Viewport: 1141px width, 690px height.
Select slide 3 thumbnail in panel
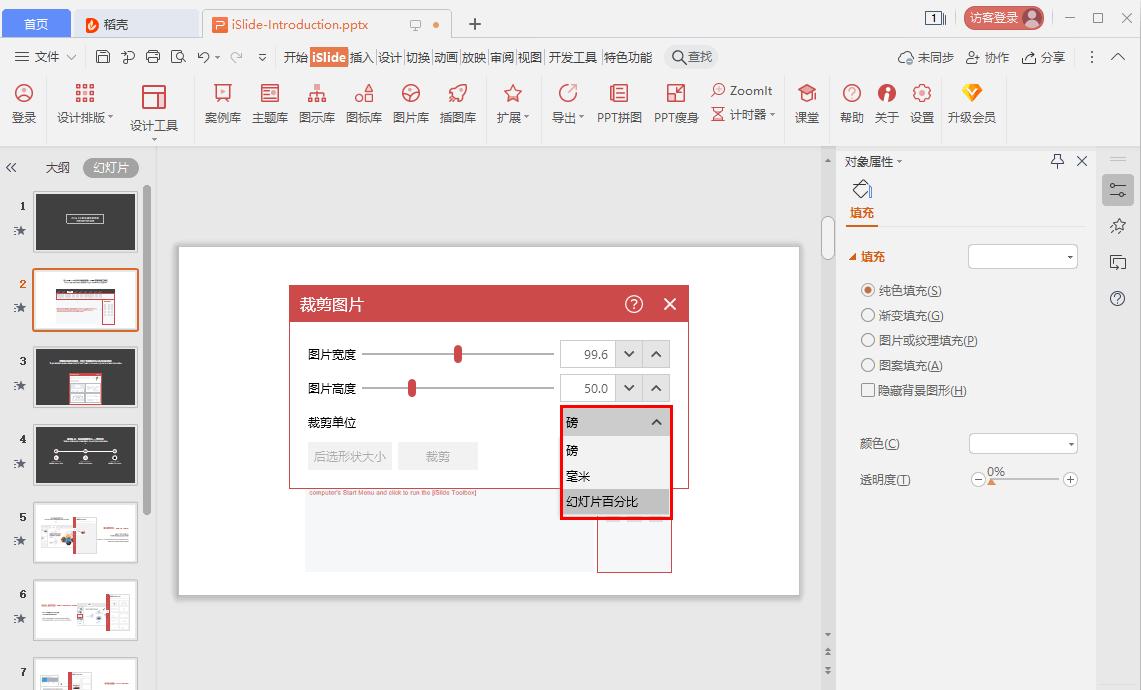[x=85, y=377]
